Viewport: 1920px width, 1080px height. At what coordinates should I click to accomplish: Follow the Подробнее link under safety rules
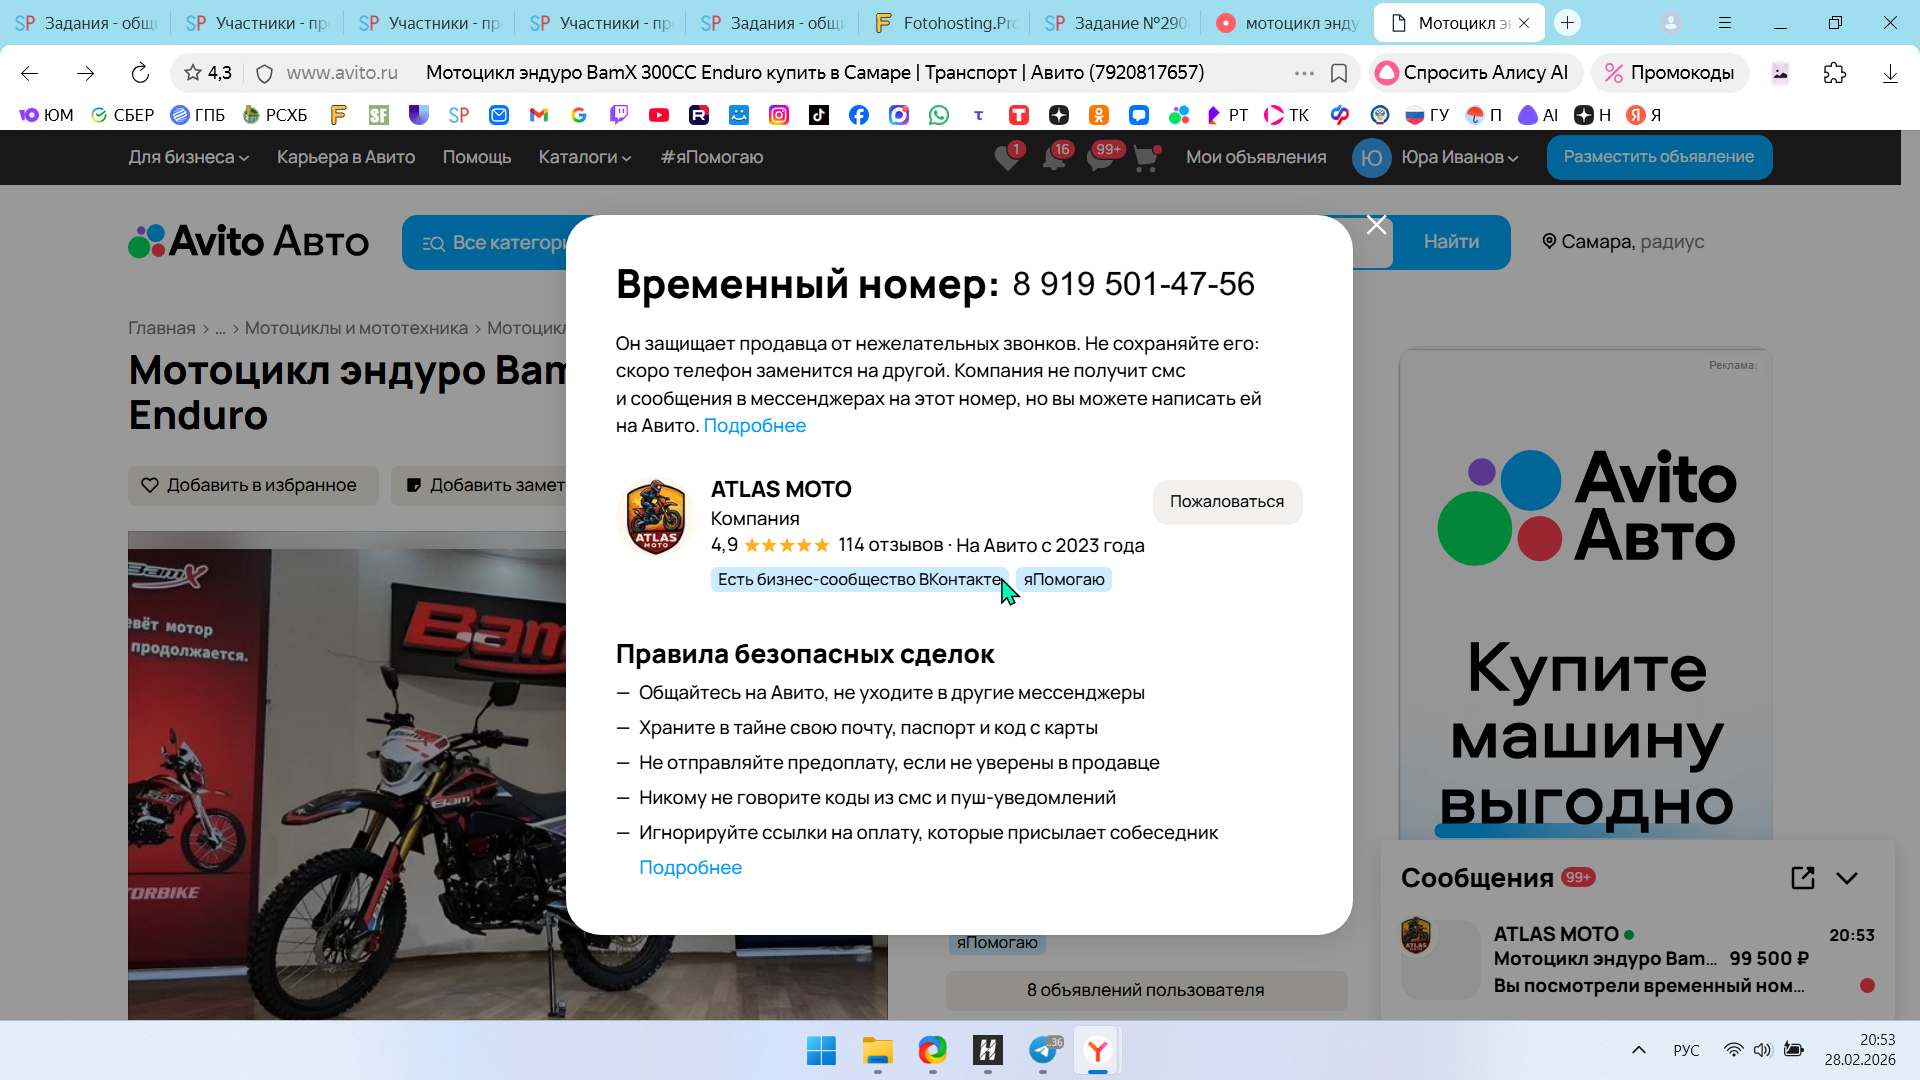690,867
